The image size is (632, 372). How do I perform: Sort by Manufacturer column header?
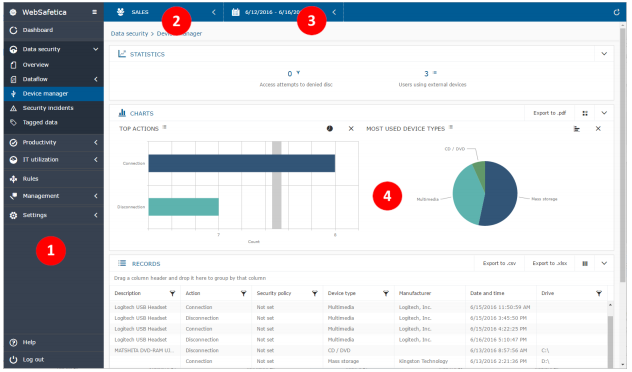pyautogui.click(x=415, y=293)
